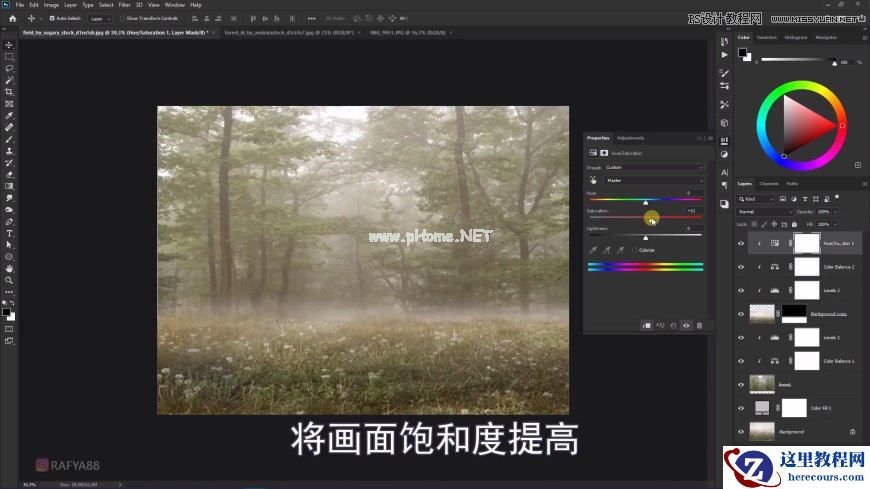
Task: Hide the Levels 1 layer
Action: tap(741, 337)
